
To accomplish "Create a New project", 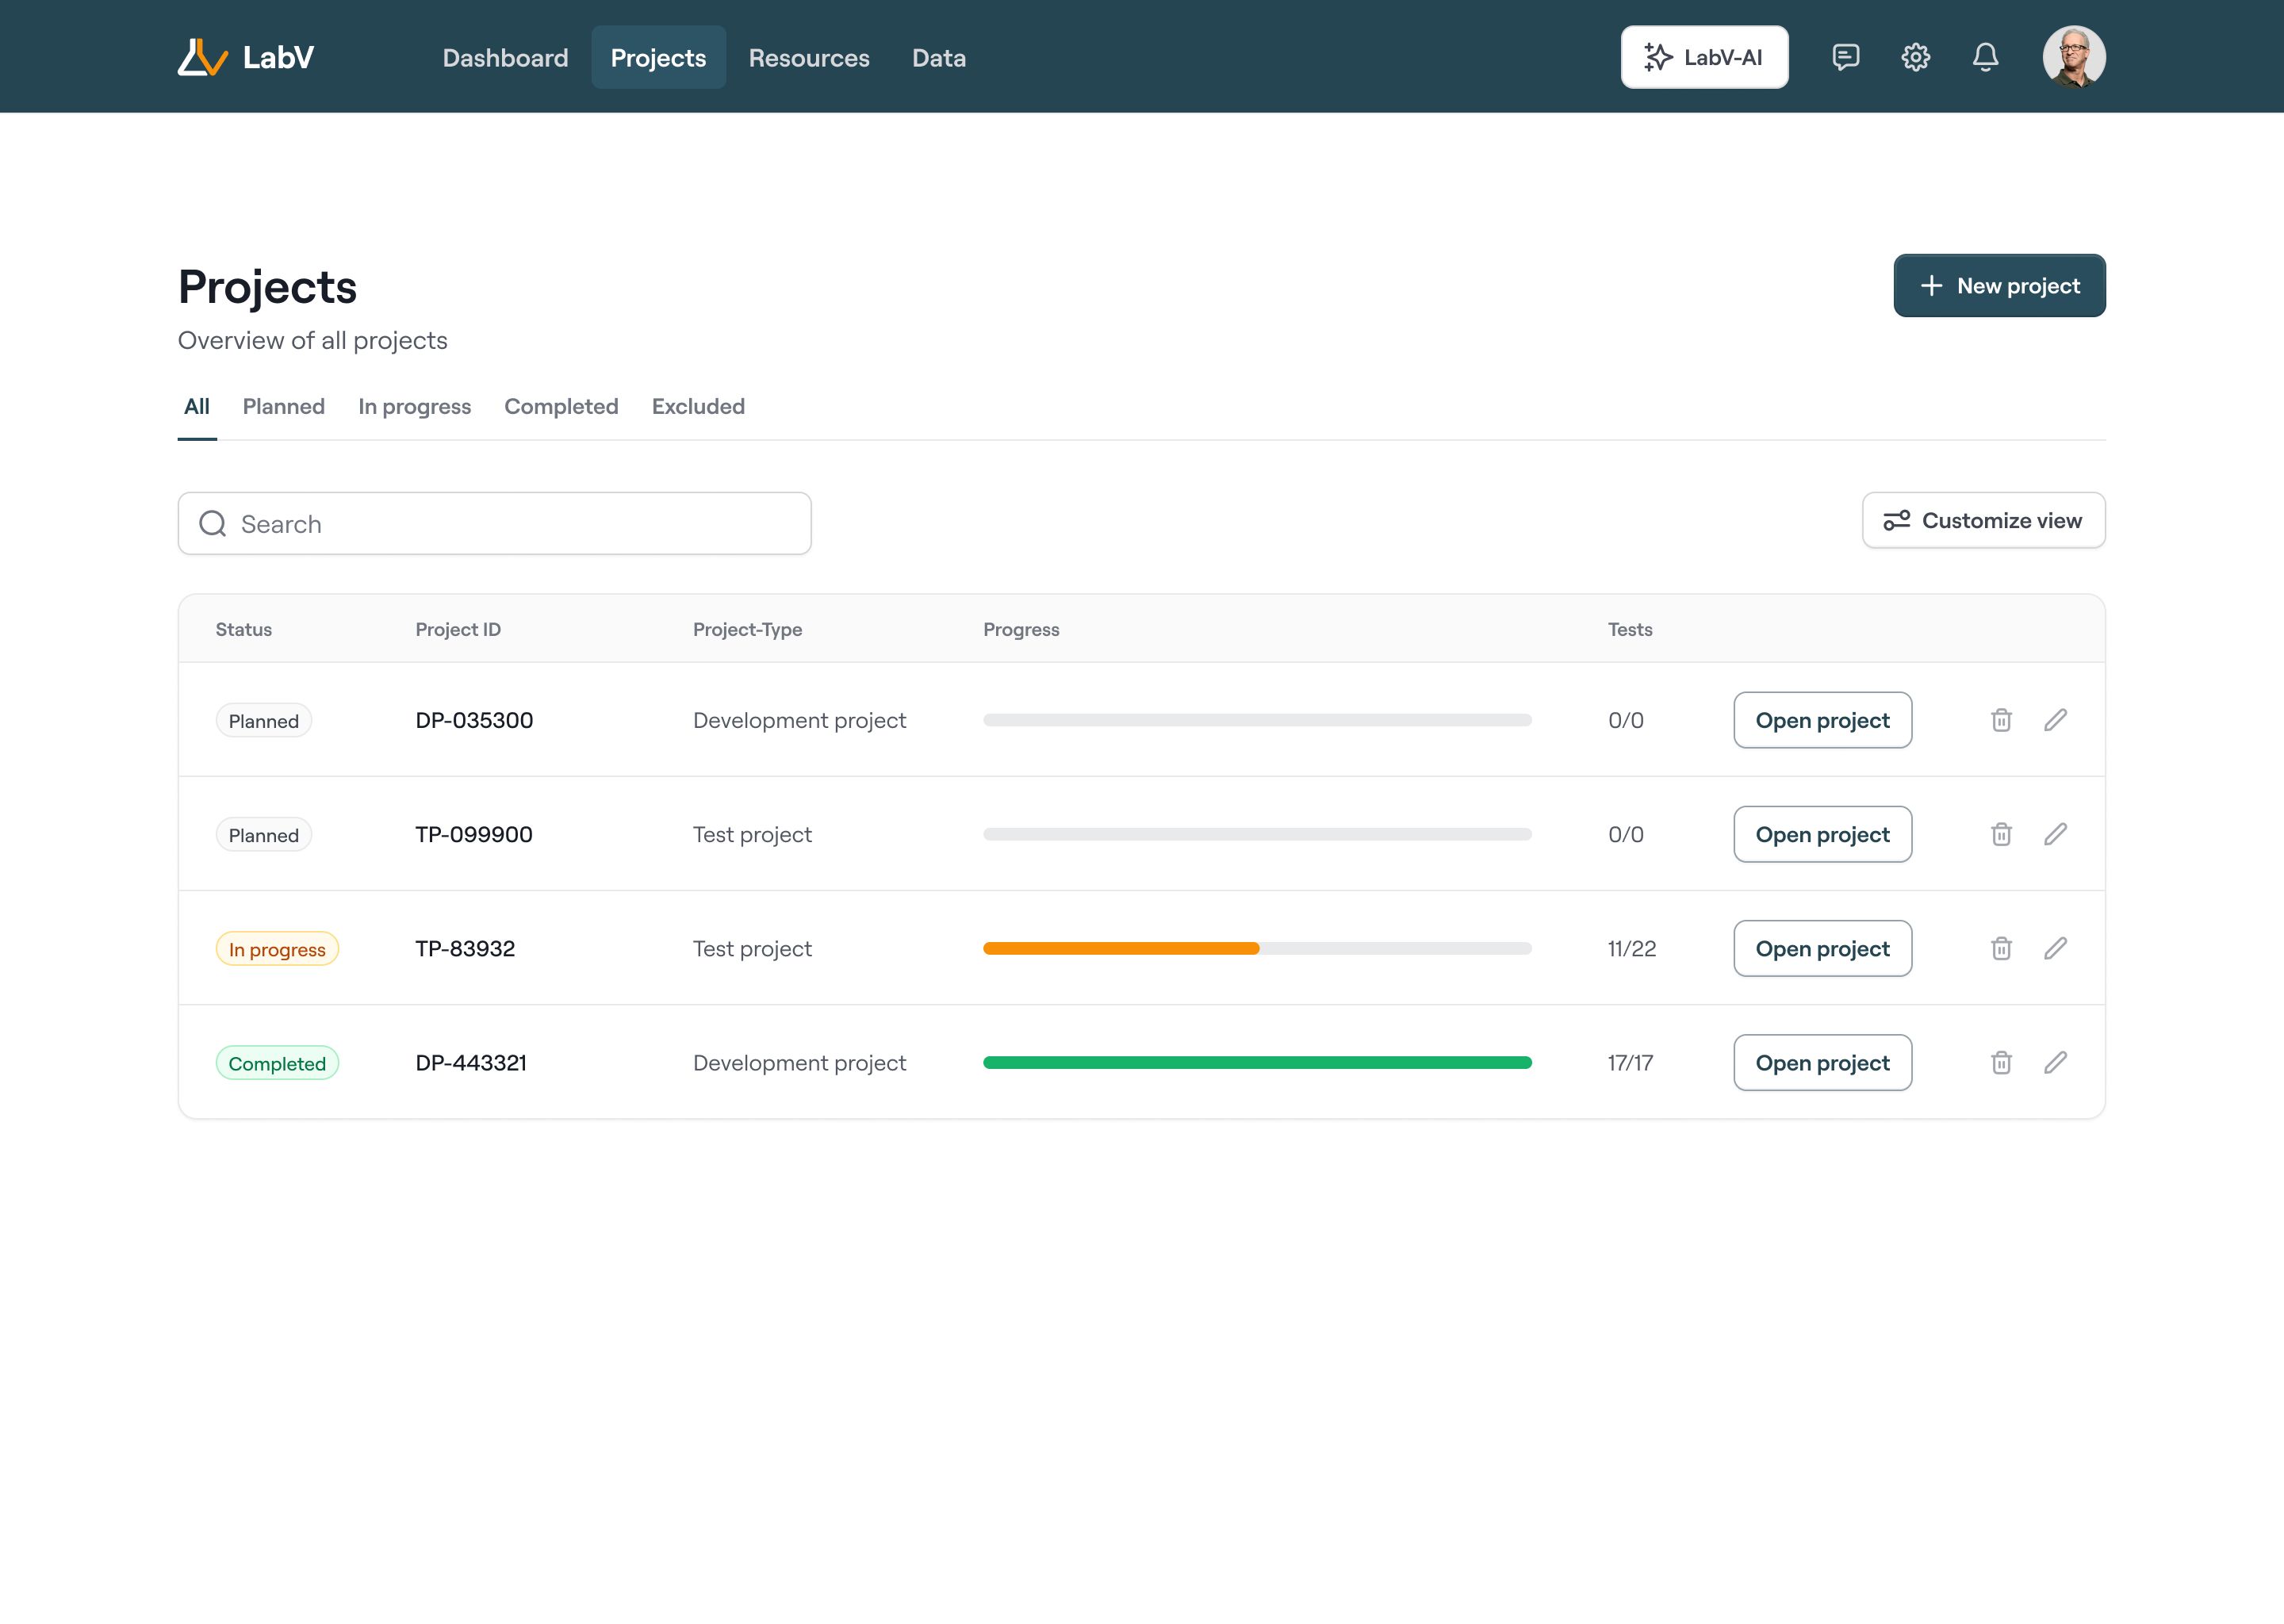I will point(1999,286).
